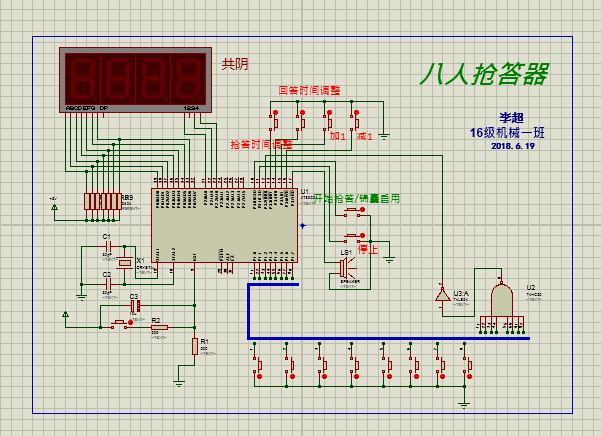Screen dimensions: 601x436
Task: Select the 回答时间调整 label
Action: [x=309, y=90]
